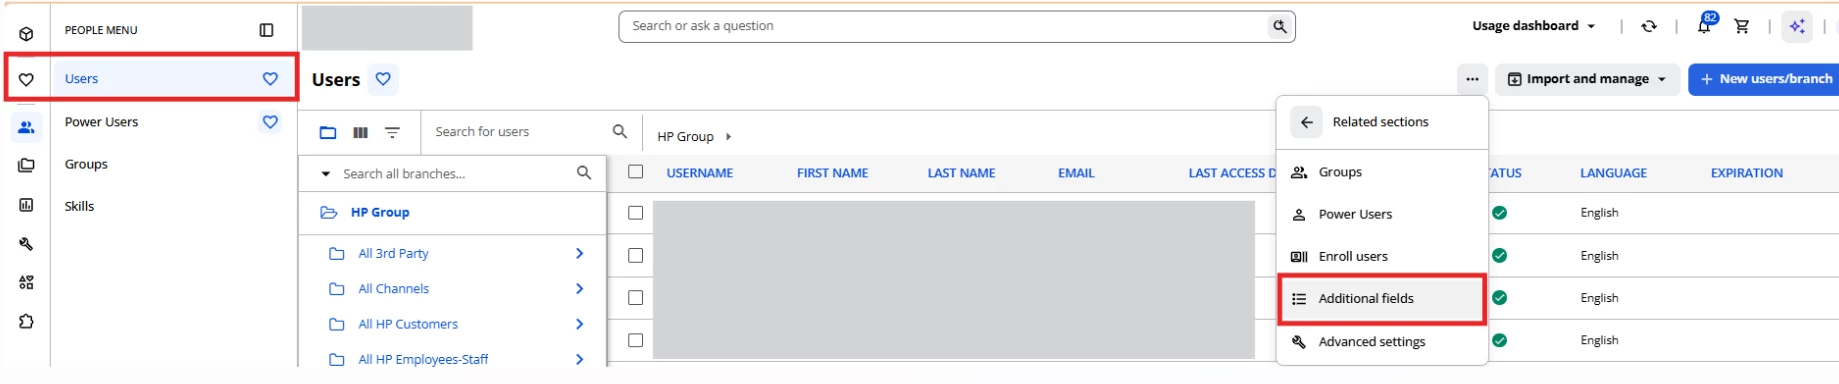Open the Usage dashboard dropdown
1839x384 pixels.
(x=1534, y=26)
